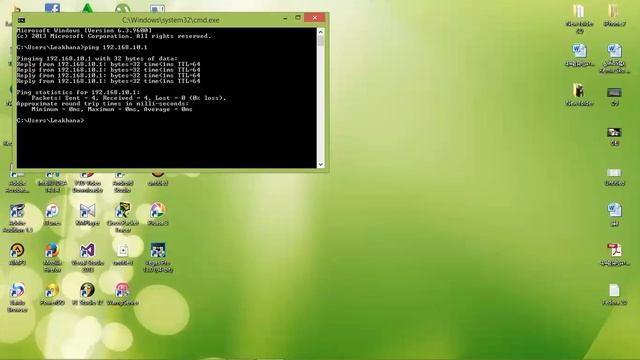Click the 'Ping statistics for 192.168.10.1:' line
Image resolution: width=640 pixels, height=360 pixels.
[78, 92]
